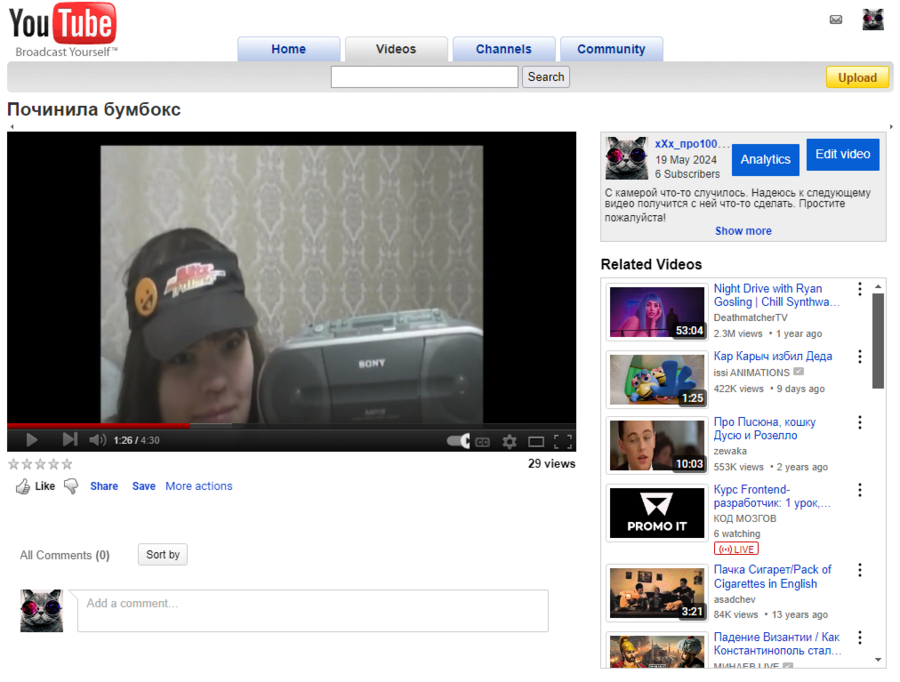Switch to the Videos tab
Image resolution: width=900 pixels, height=682 pixels.
[396, 49]
